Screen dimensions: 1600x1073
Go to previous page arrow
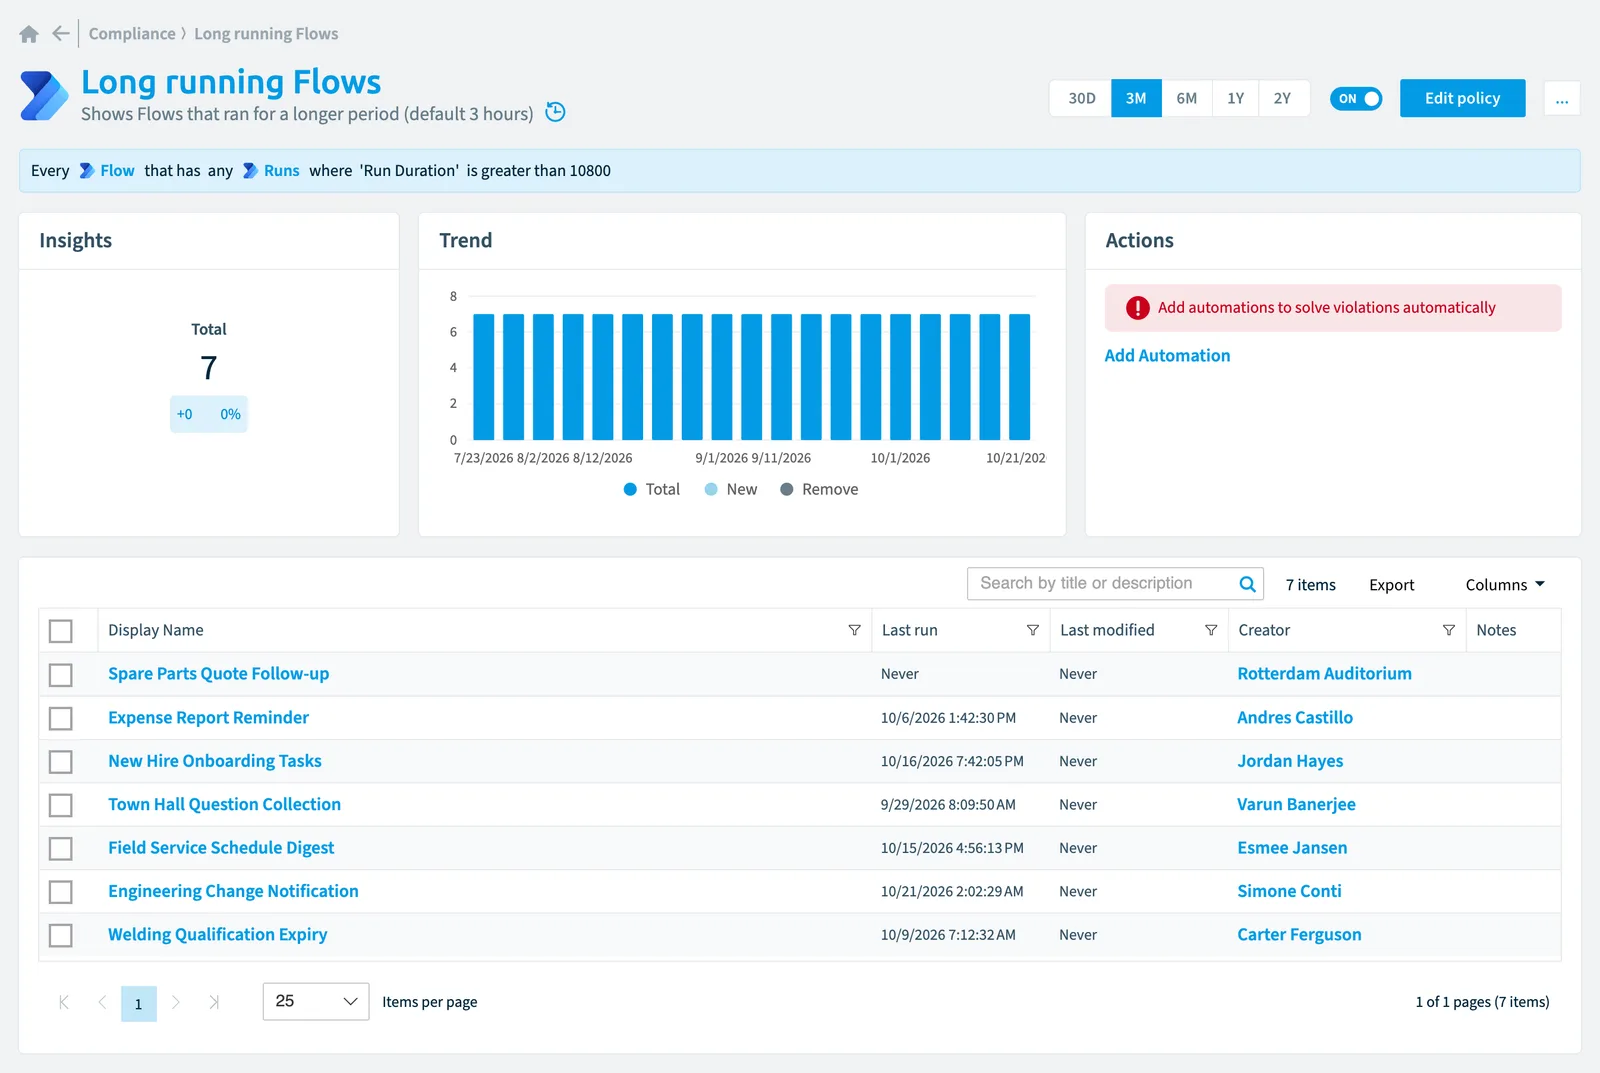tap(102, 1002)
